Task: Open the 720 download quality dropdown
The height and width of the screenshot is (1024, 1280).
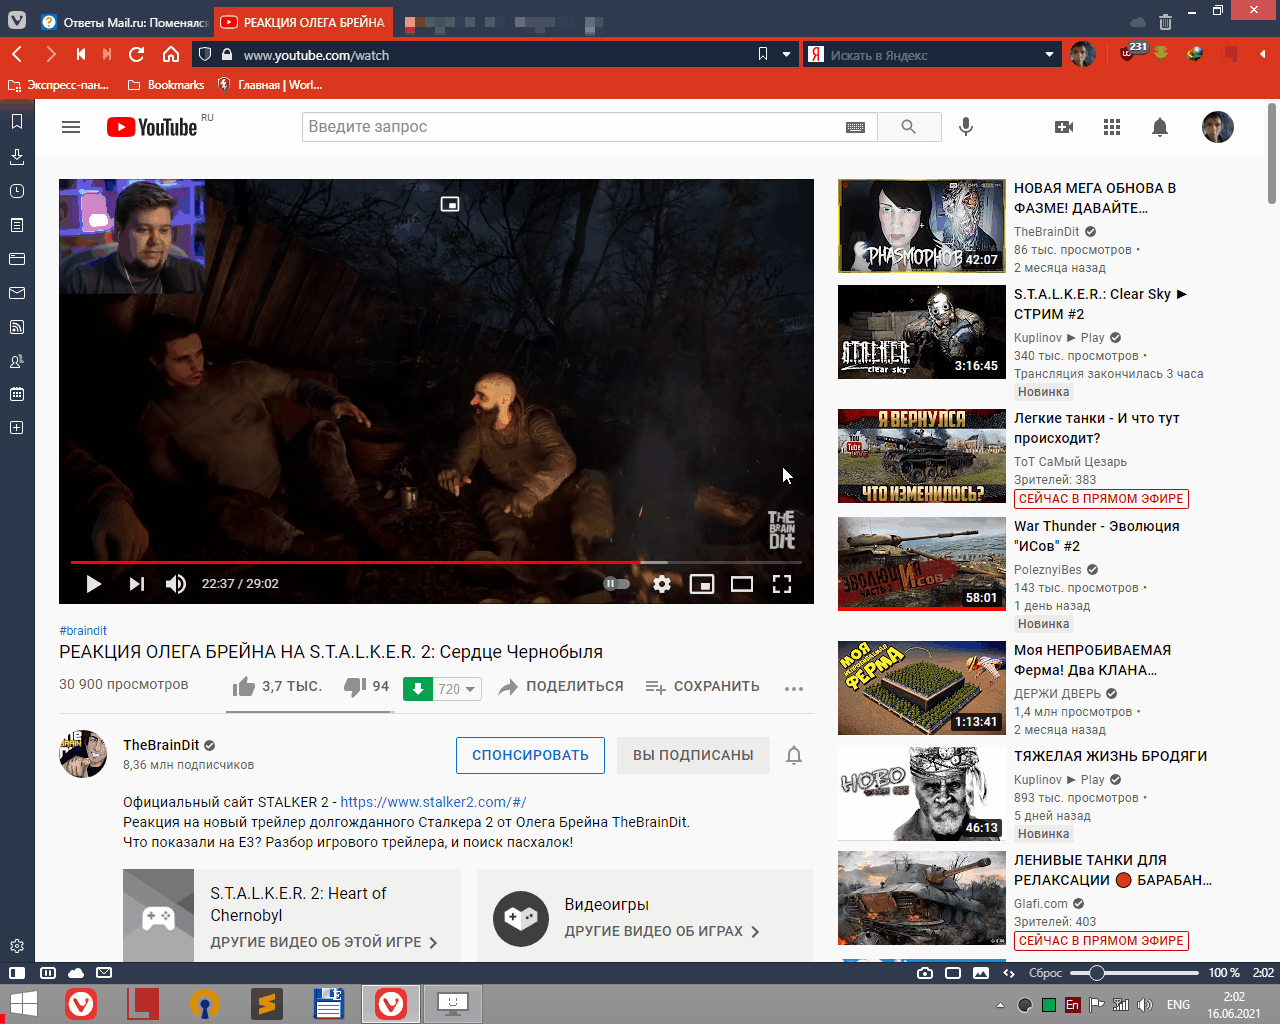Action: pyautogui.click(x=458, y=689)
